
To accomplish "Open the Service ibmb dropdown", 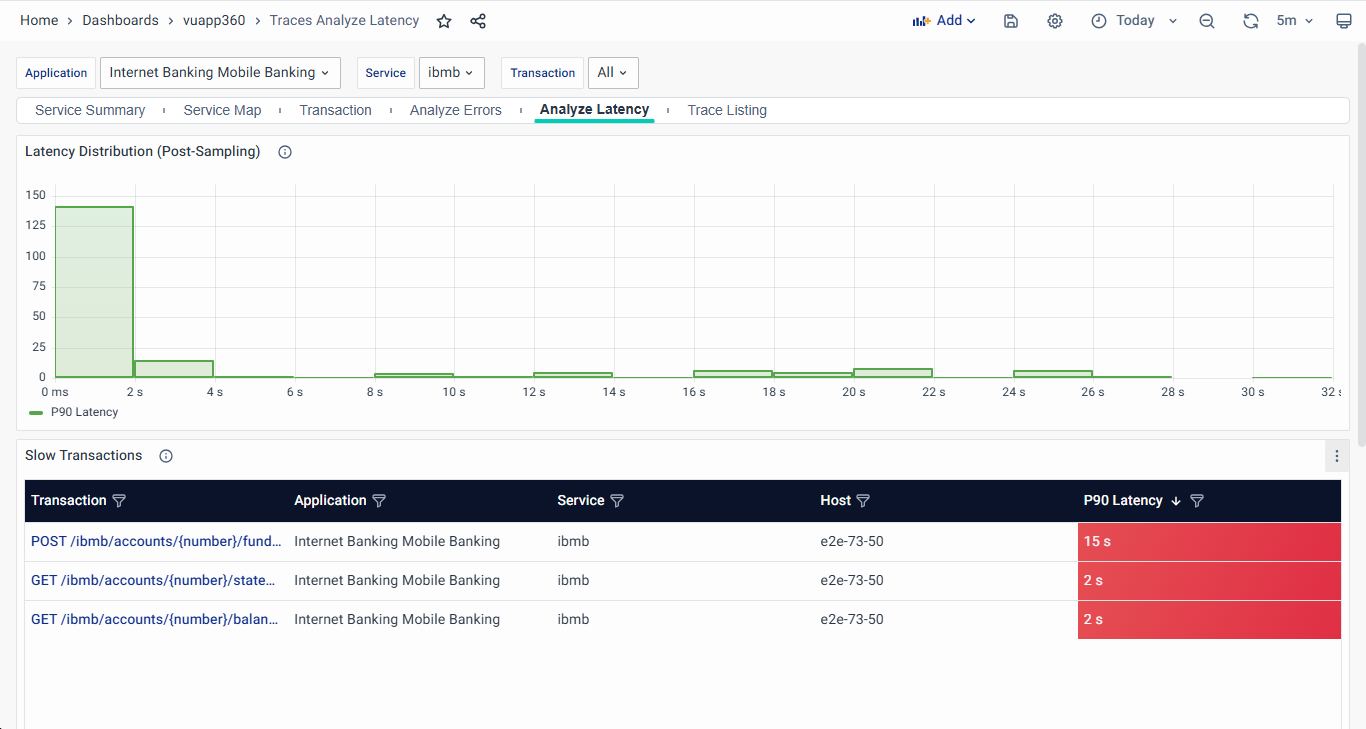I will [x=451, y=73].
